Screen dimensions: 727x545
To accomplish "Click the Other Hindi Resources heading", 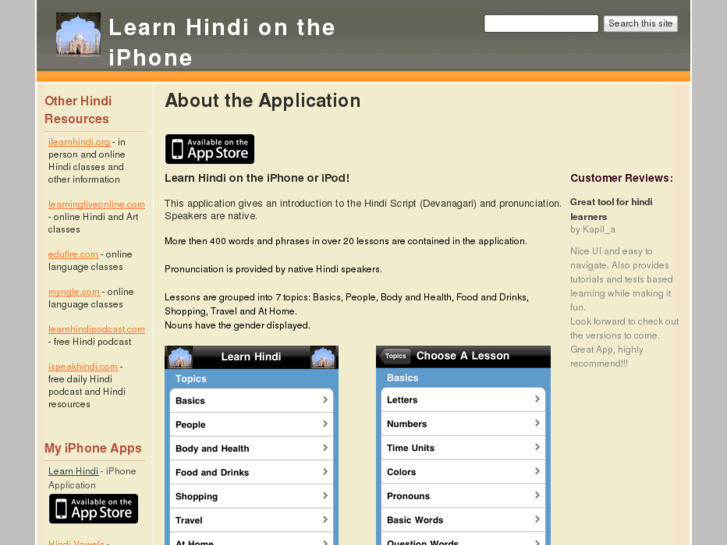I will (78, 110).
